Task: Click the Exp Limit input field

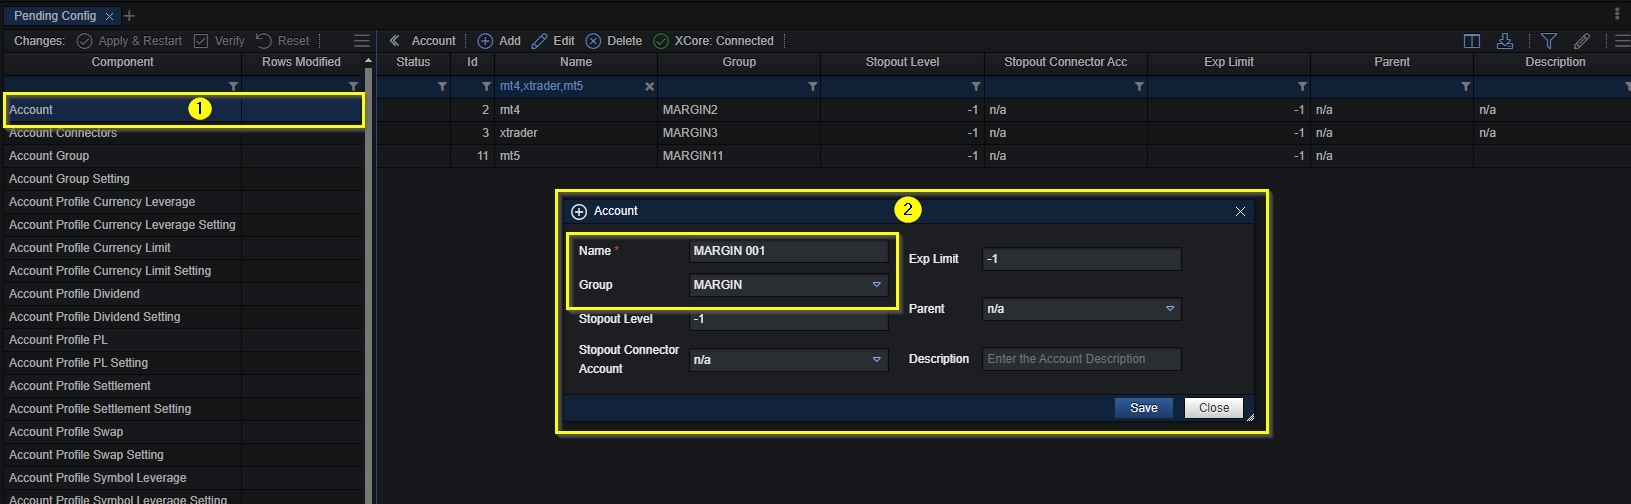Action: coord(1081,259)
